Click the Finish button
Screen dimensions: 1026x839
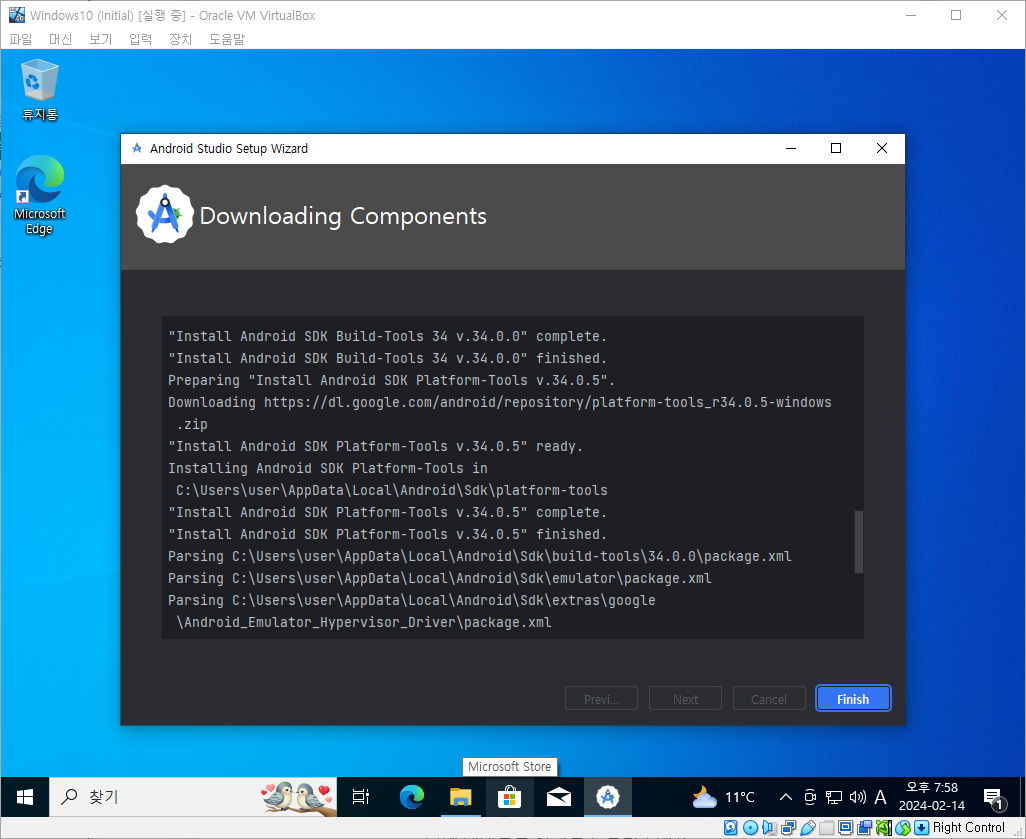(853, 698)
